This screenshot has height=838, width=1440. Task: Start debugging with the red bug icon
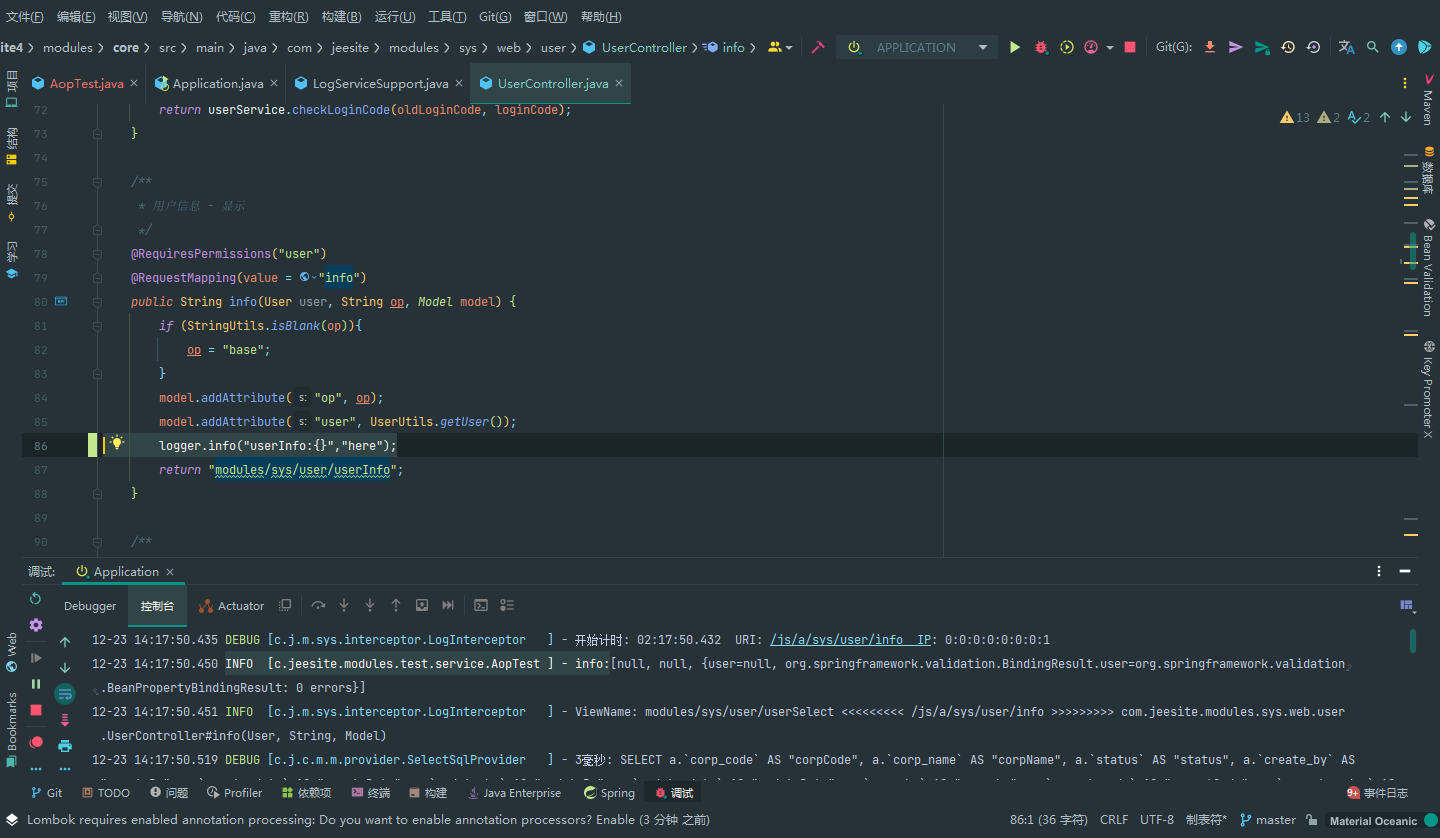pyautogui.click(x=1041, y=47)
